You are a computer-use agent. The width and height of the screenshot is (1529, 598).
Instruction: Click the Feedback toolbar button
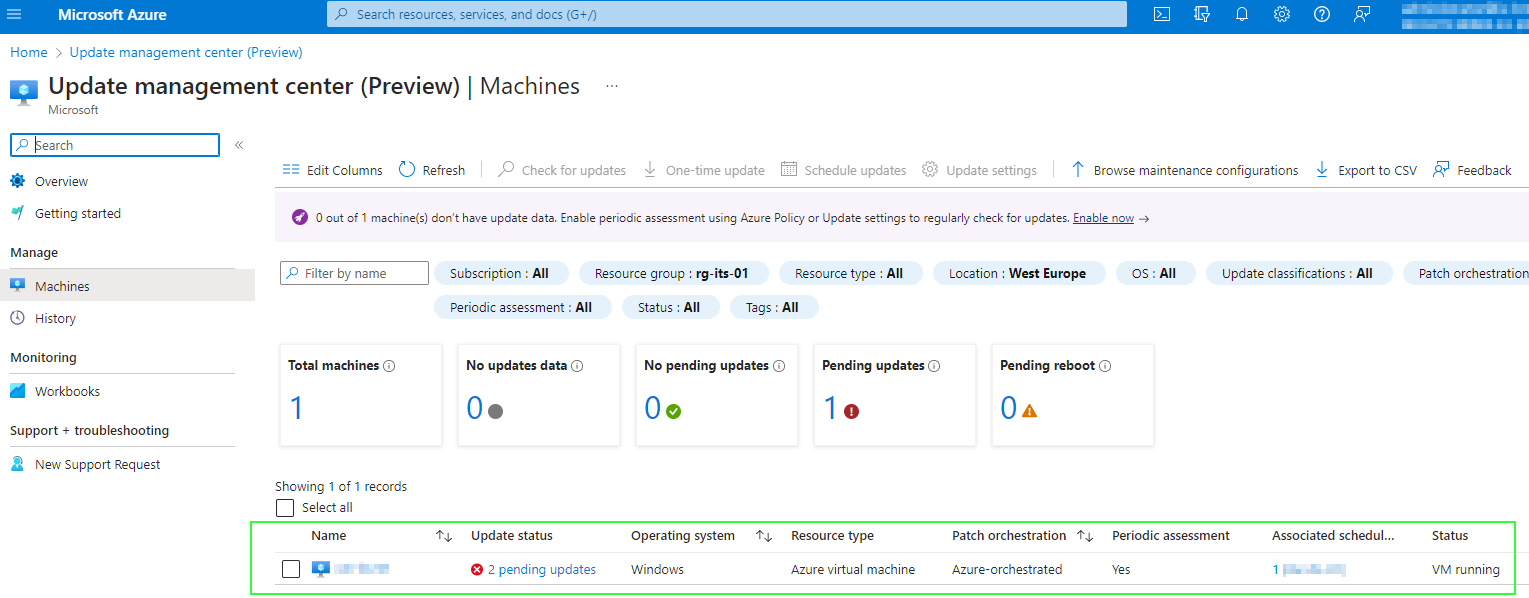pos(1472,170)
